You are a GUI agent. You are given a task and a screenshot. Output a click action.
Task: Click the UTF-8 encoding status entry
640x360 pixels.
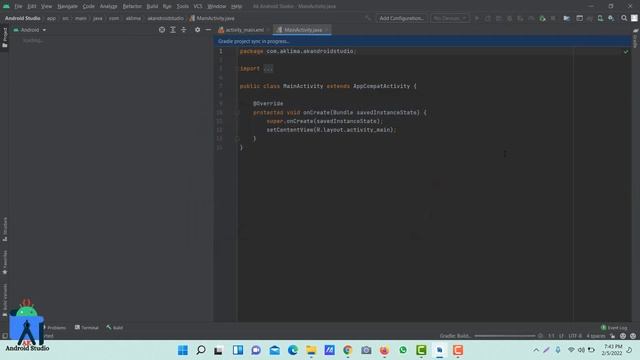[x=575, y=336]
